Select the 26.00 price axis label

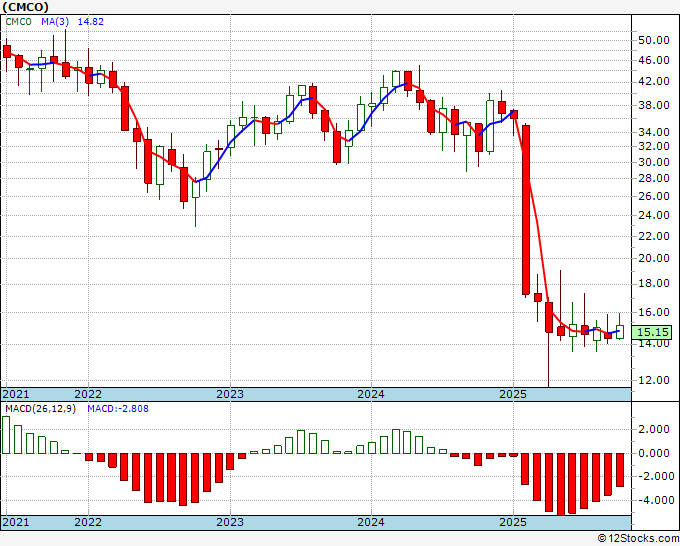pyautogui.click(x=654, y=196)
